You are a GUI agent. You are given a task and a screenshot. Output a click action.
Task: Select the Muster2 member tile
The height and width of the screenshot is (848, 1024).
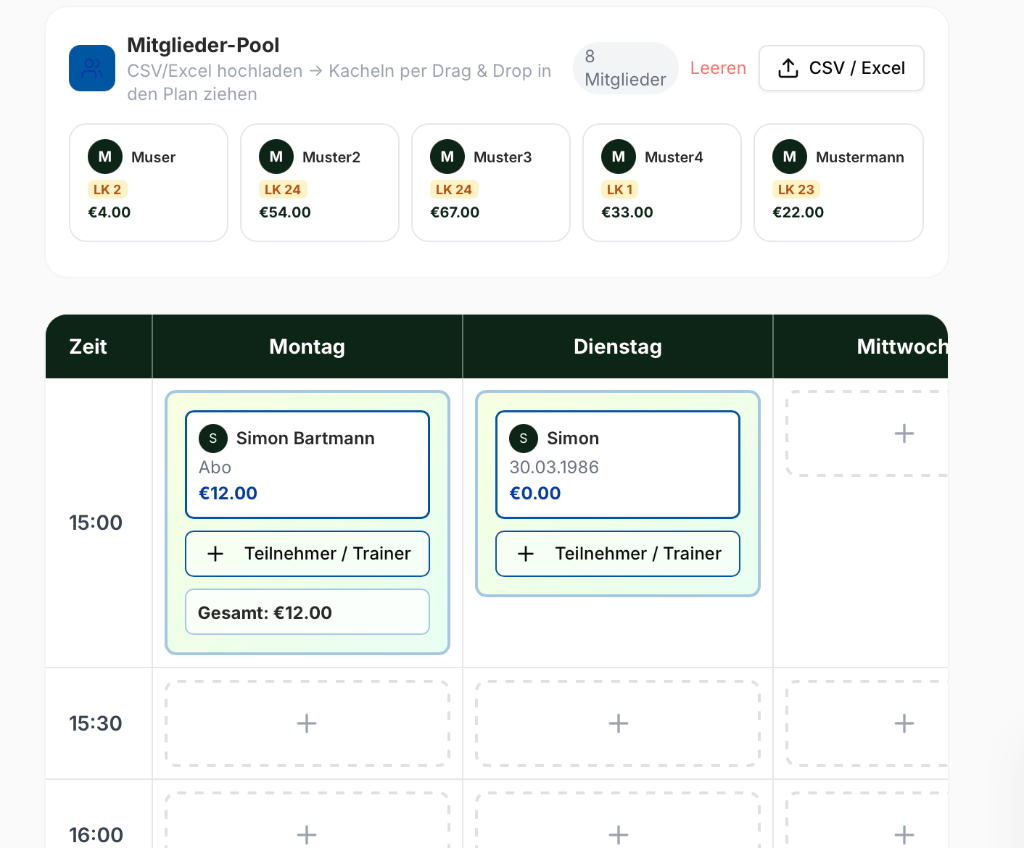tap(320, 183)
